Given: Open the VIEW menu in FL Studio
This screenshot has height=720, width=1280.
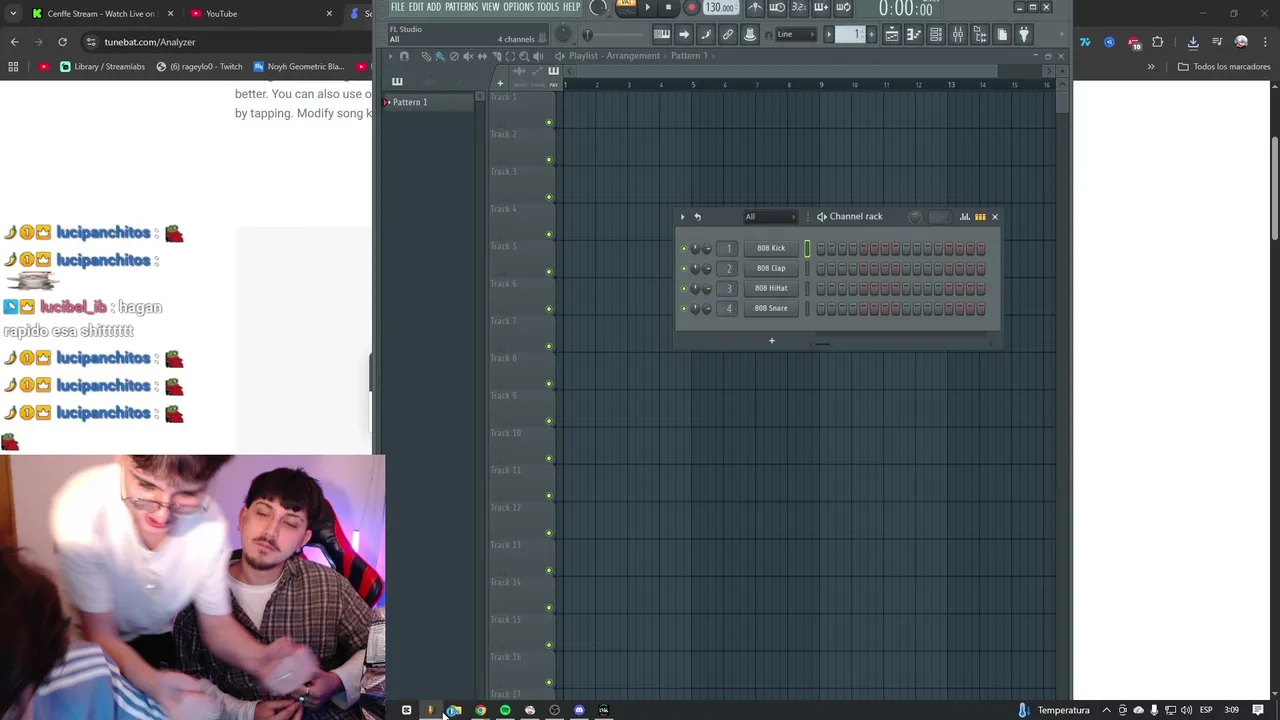Looking at the screenshot, I should pos(490,7).
